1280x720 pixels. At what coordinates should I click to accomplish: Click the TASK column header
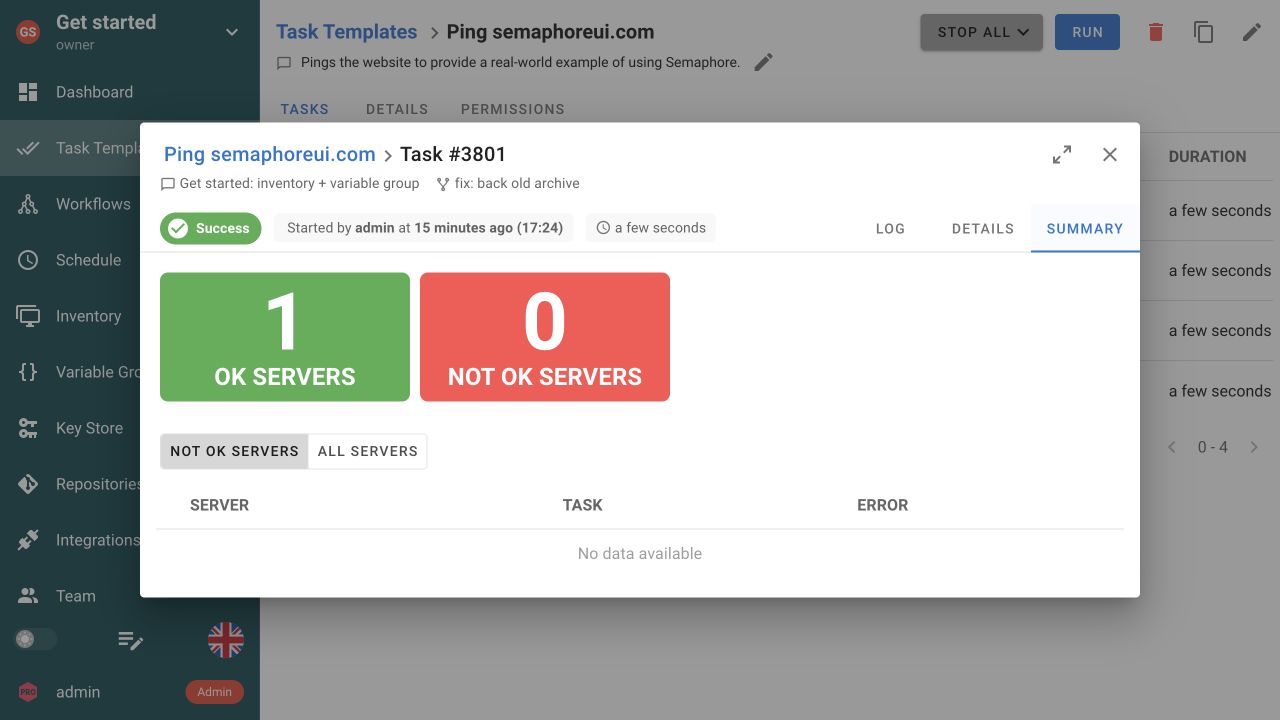click(x=583, y=505)
